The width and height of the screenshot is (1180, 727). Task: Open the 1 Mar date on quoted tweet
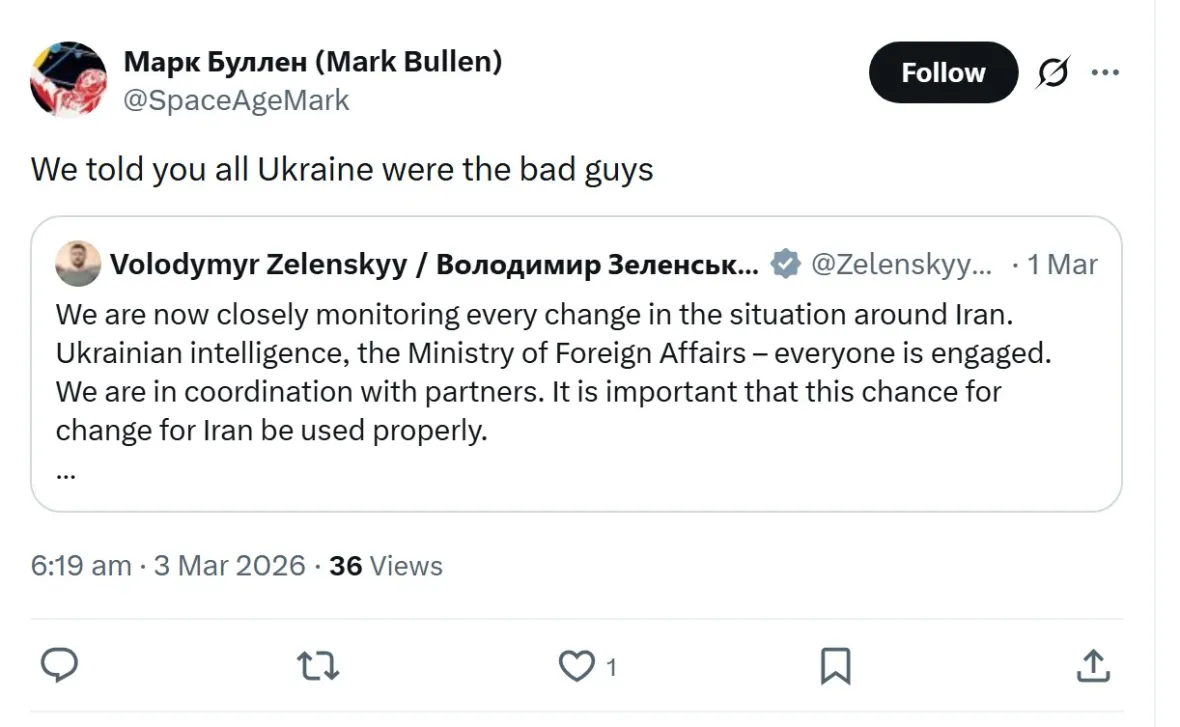point(1062,264)
